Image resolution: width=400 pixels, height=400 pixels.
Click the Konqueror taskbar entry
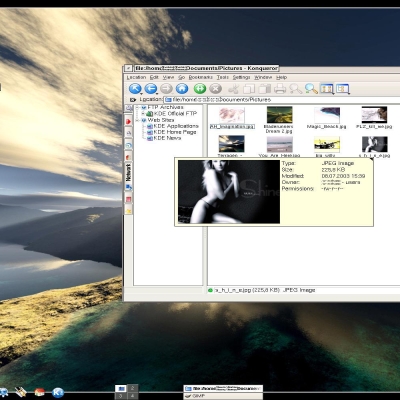223,389
